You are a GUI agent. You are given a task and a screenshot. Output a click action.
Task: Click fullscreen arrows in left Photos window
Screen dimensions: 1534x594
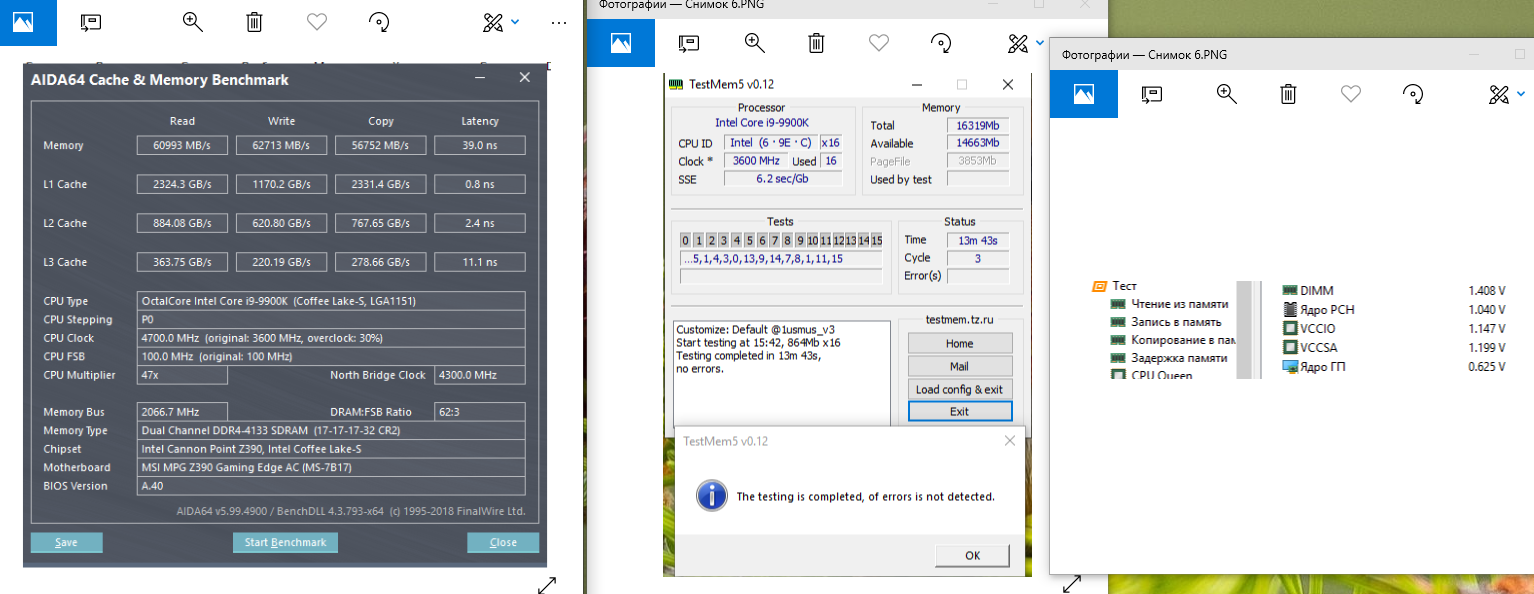(547, 585)
